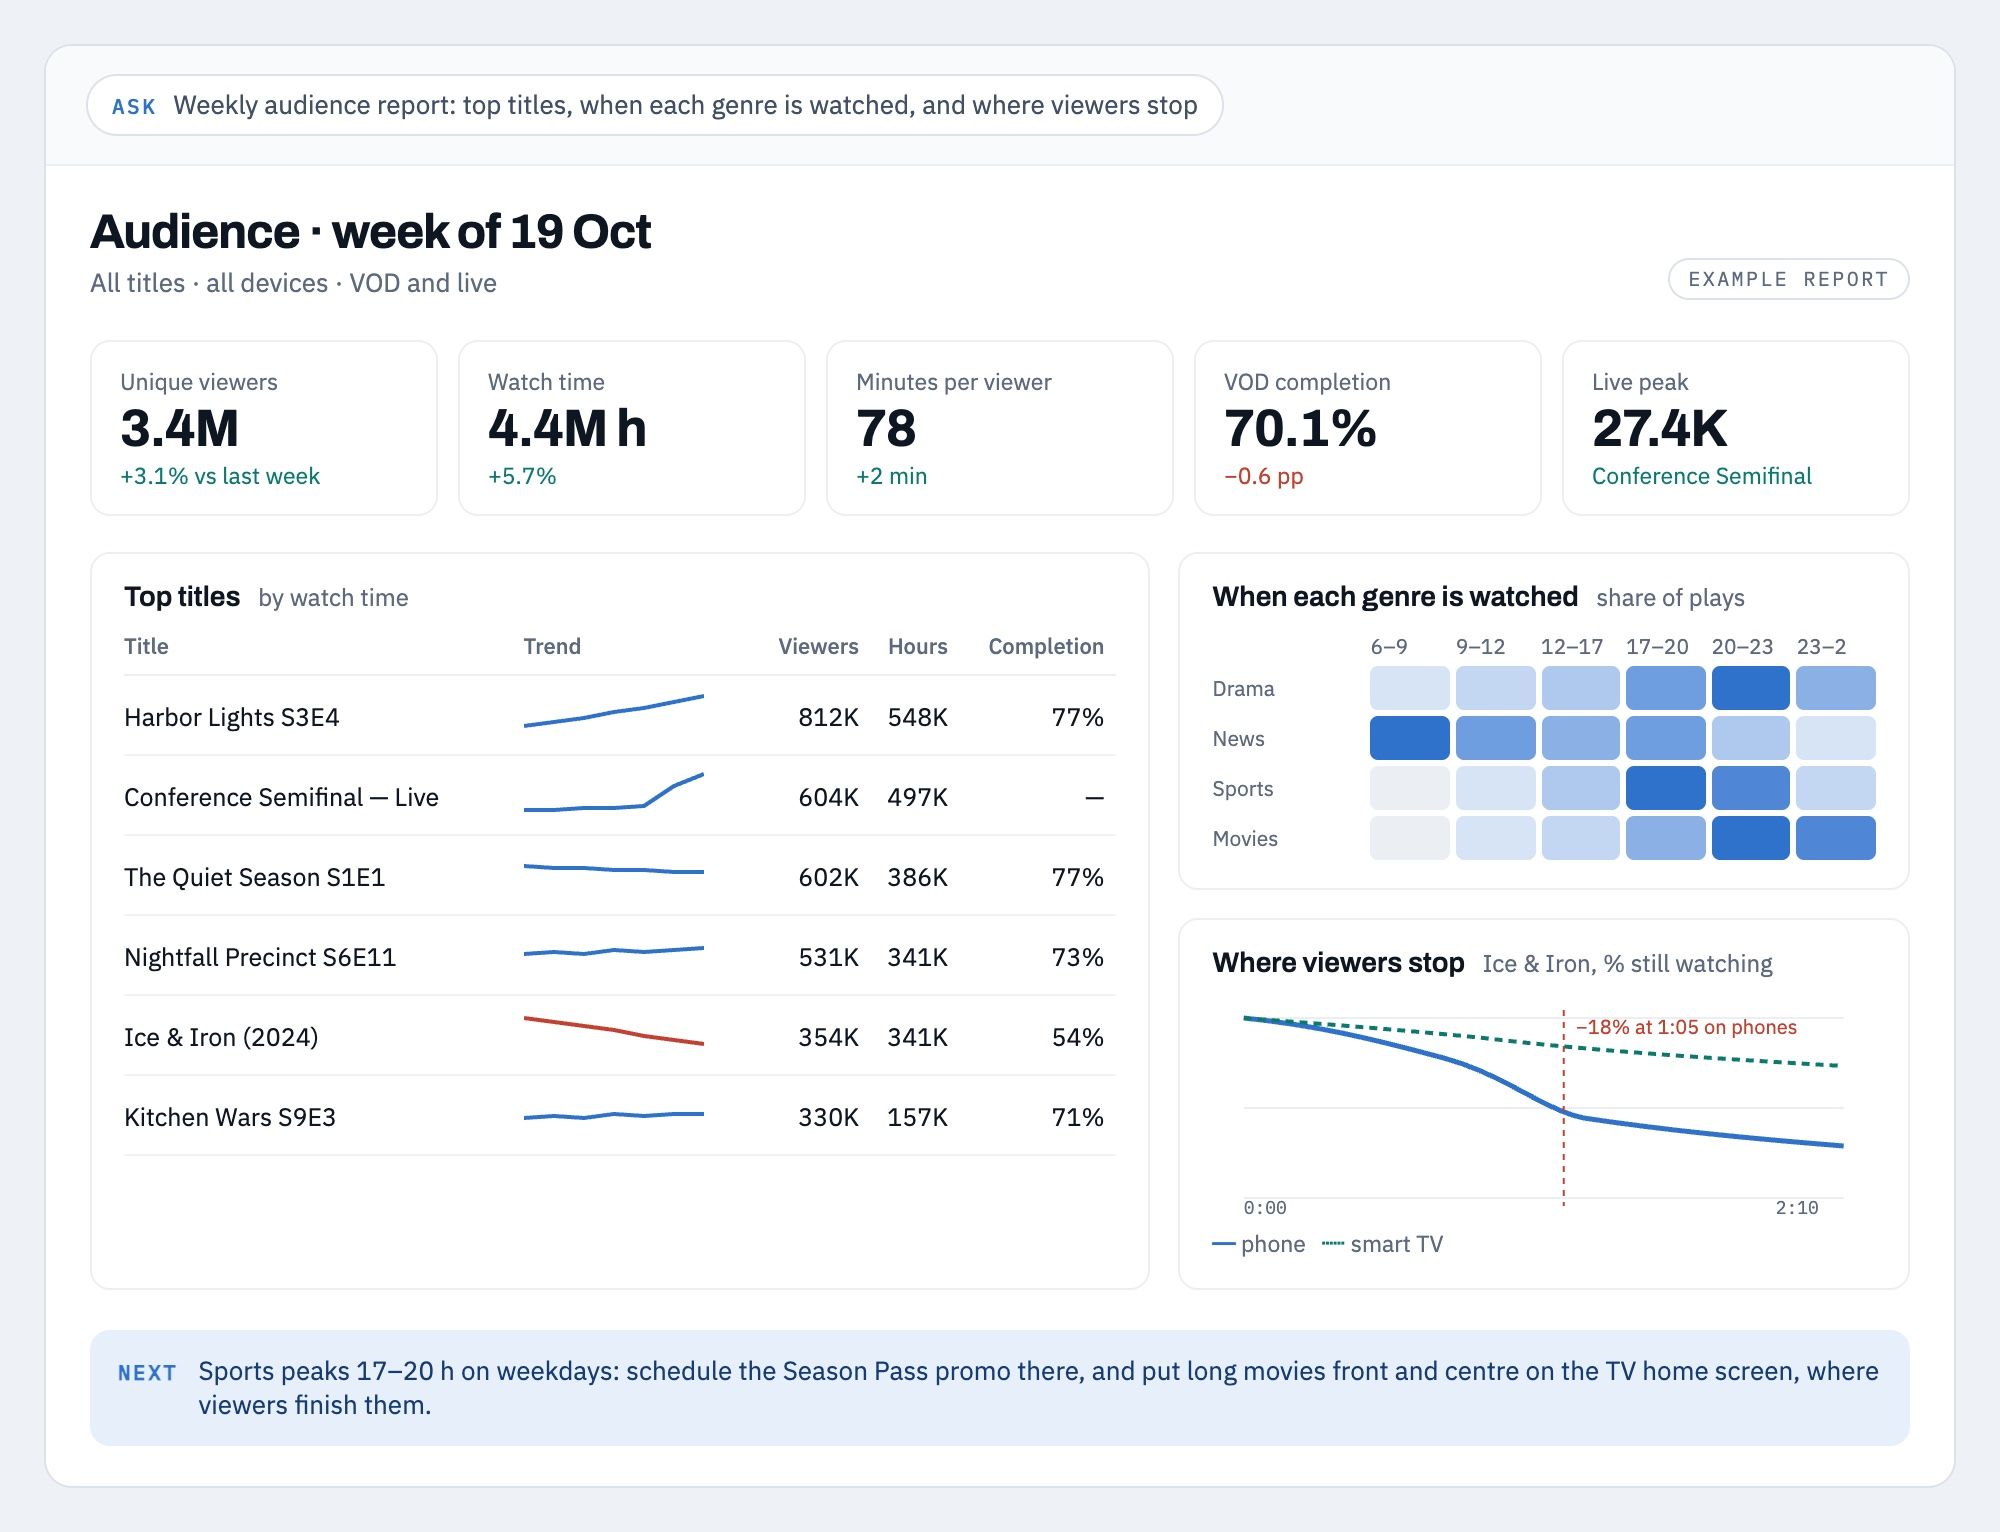Sort by the Completion column header
The image size is (2000, 1532).
click(1046, 646)
